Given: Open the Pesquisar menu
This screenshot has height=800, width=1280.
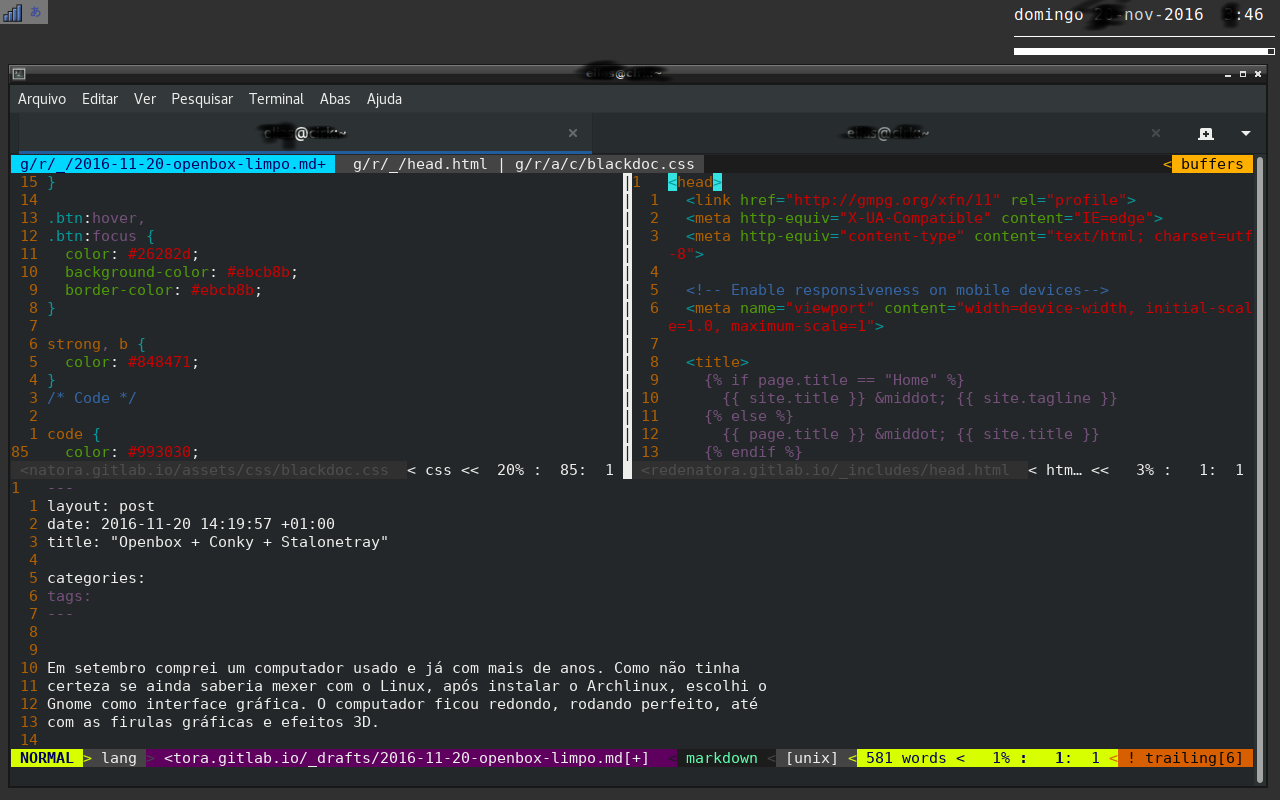Looking at the screenshot, I should [202, 99].
